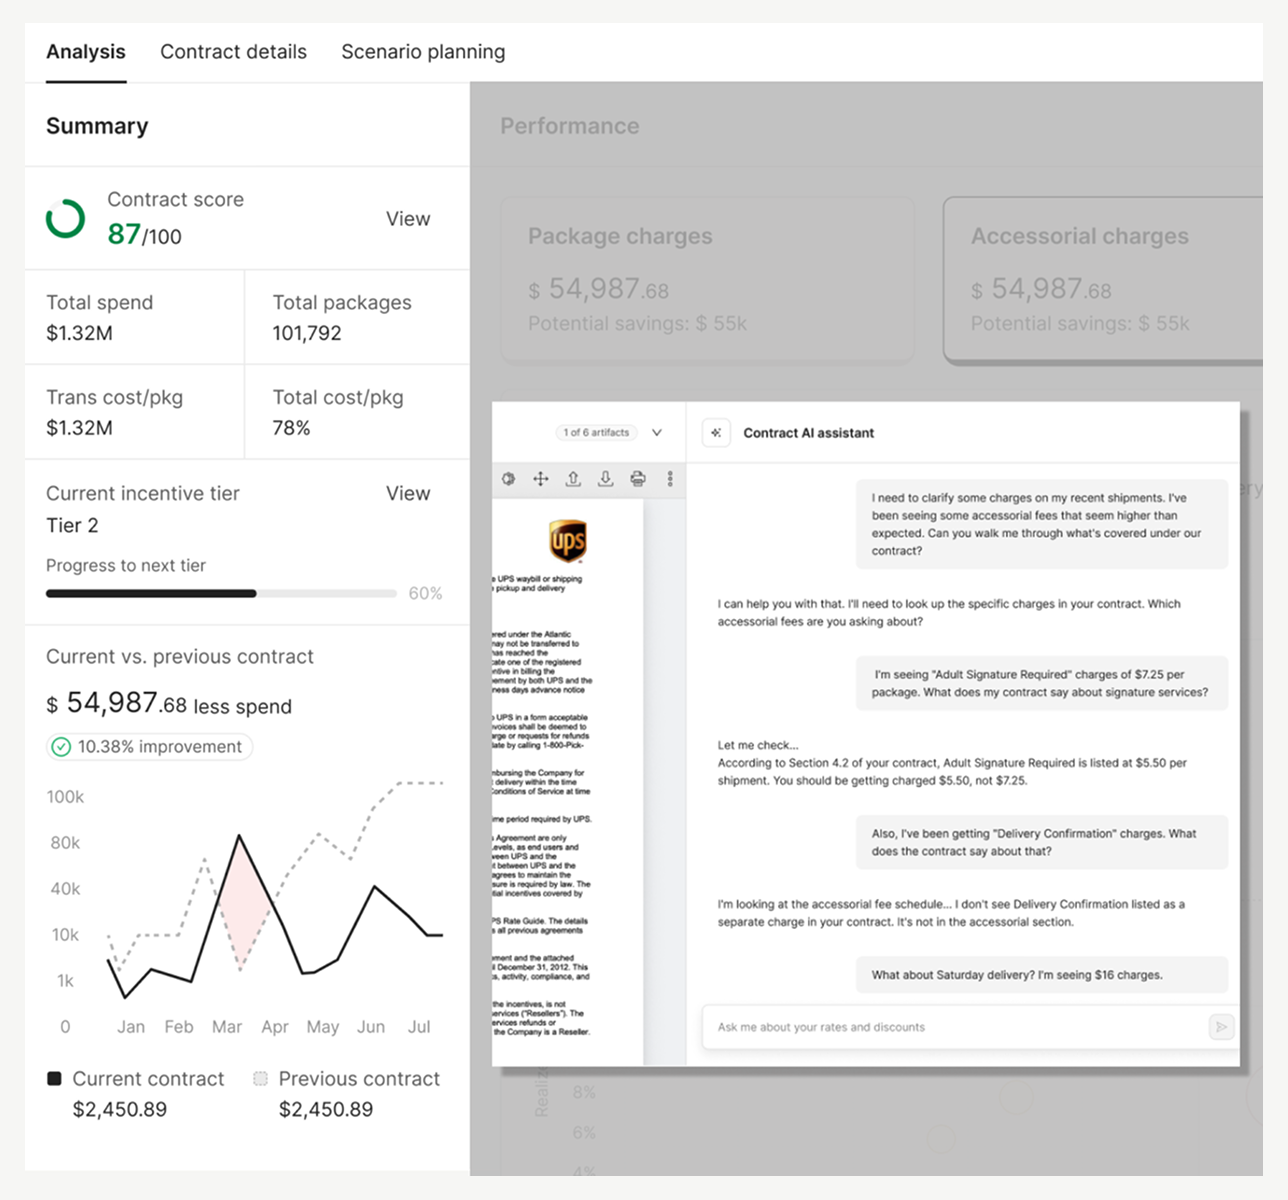Click the black Current contract legend swatch

[54, 1078]
